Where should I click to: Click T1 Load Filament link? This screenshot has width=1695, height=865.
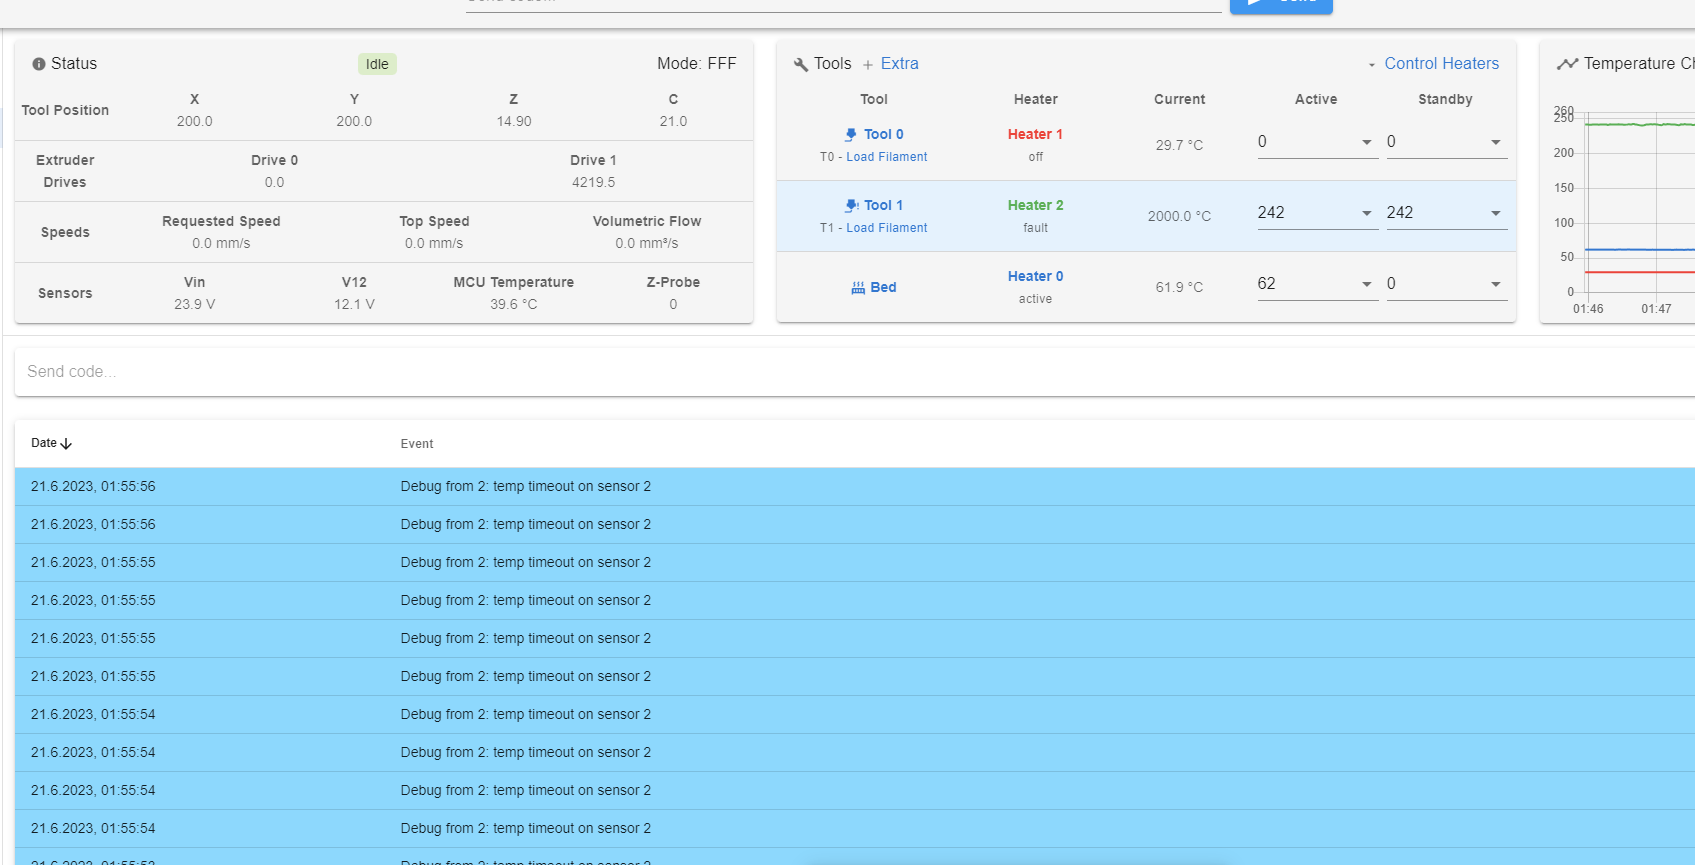click(886, 228)
